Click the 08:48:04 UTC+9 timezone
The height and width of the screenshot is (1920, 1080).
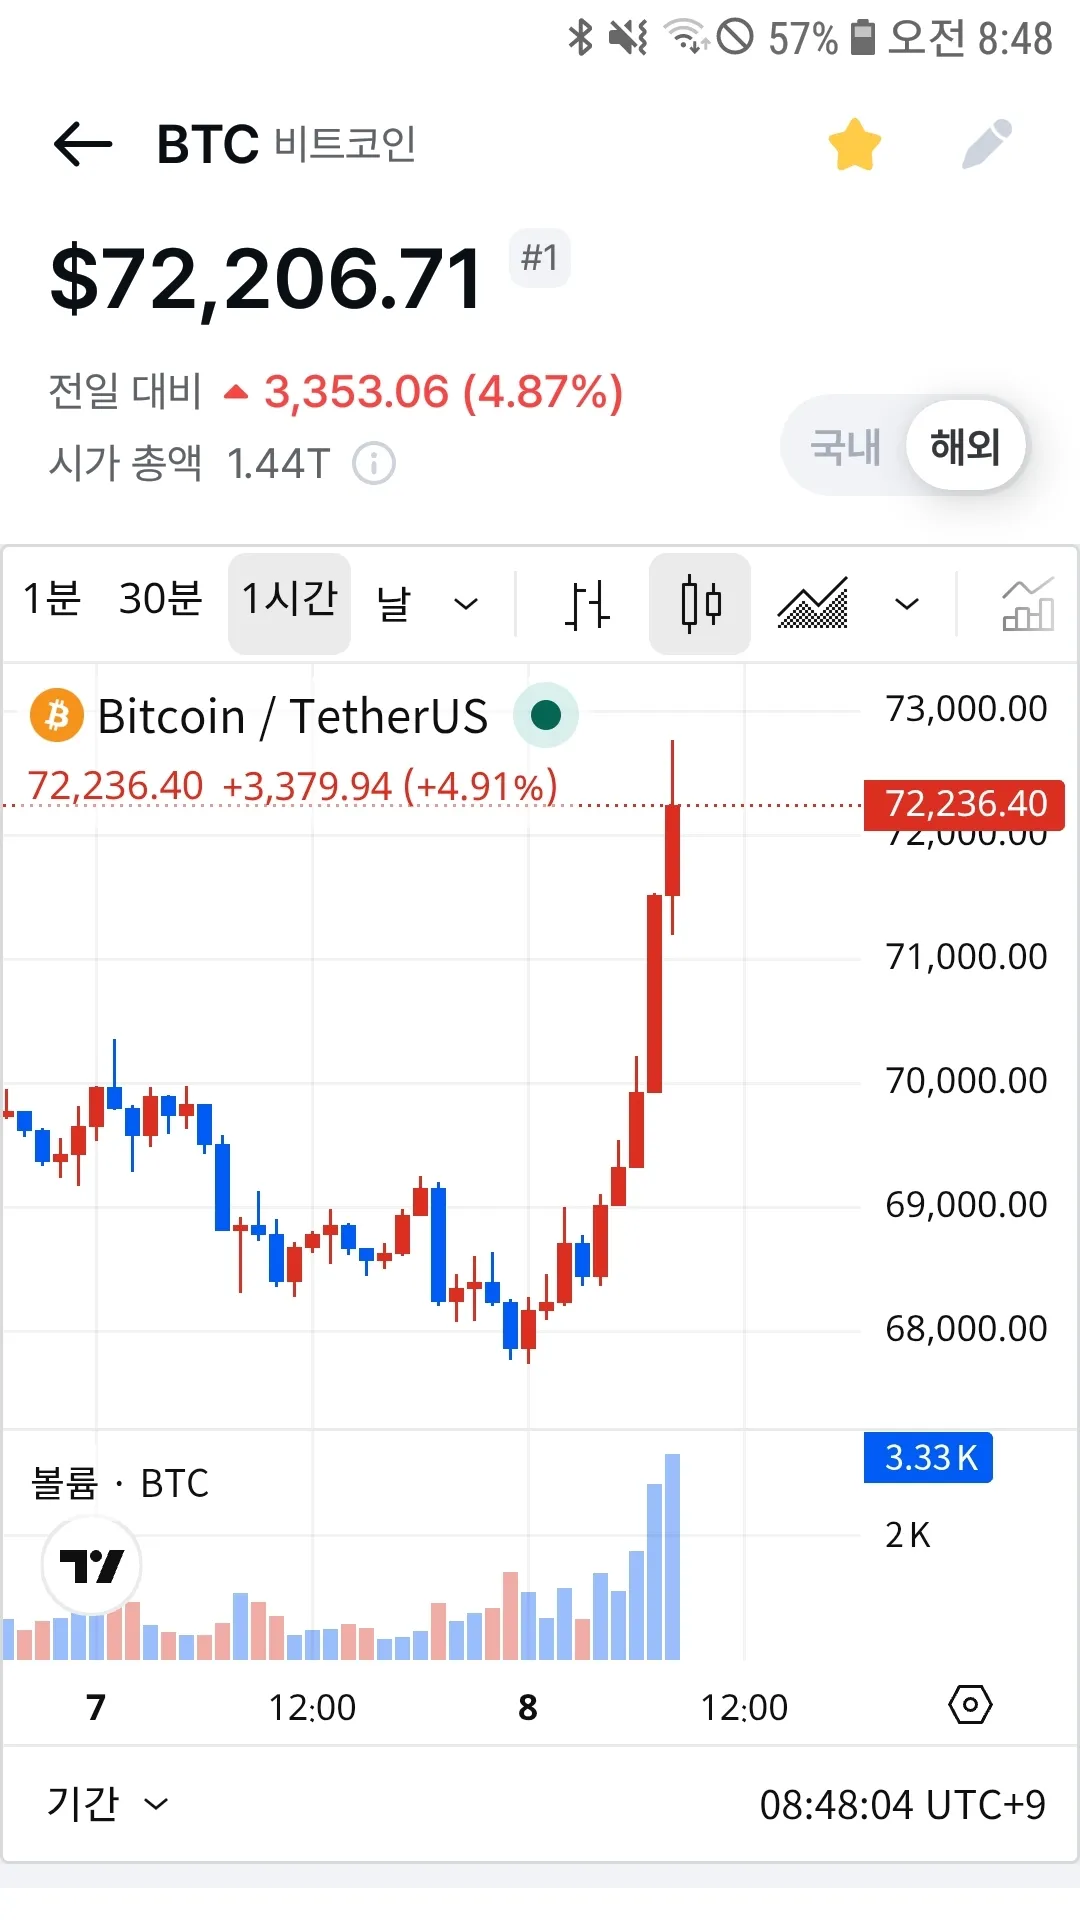pos(902,1805)
